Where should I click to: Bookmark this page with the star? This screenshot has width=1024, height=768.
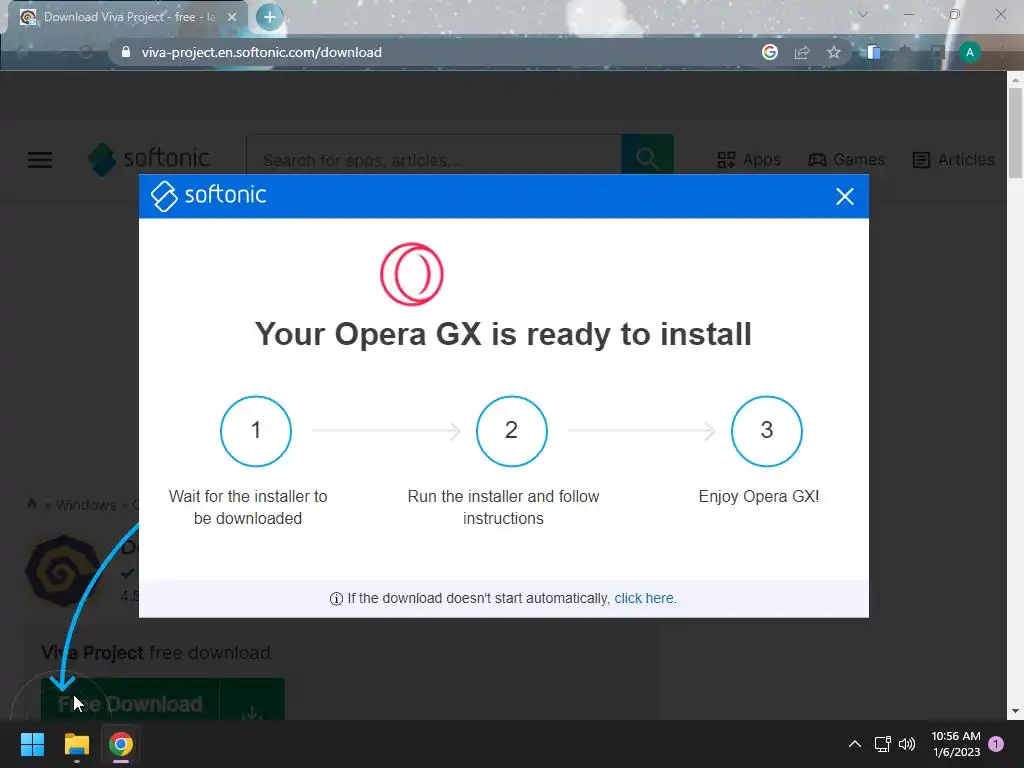[x=833, y=53]
